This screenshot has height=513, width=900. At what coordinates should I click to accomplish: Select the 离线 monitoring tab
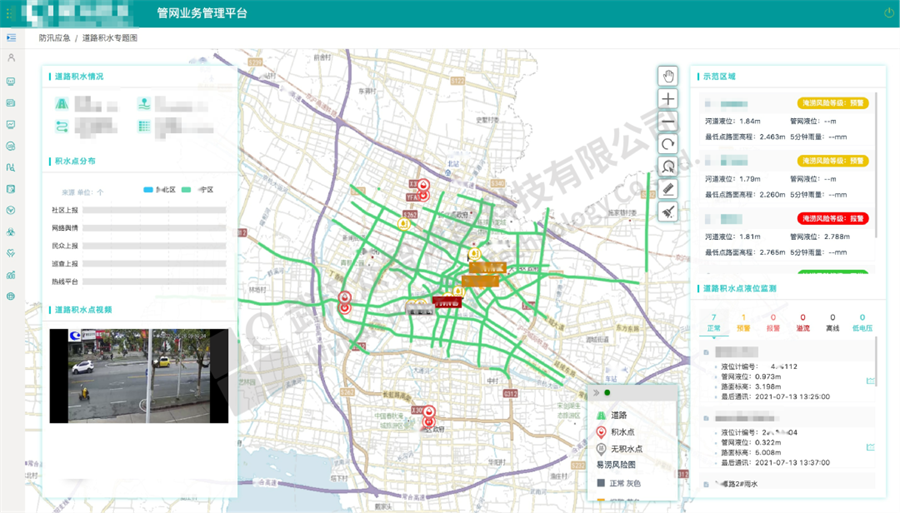833,323
